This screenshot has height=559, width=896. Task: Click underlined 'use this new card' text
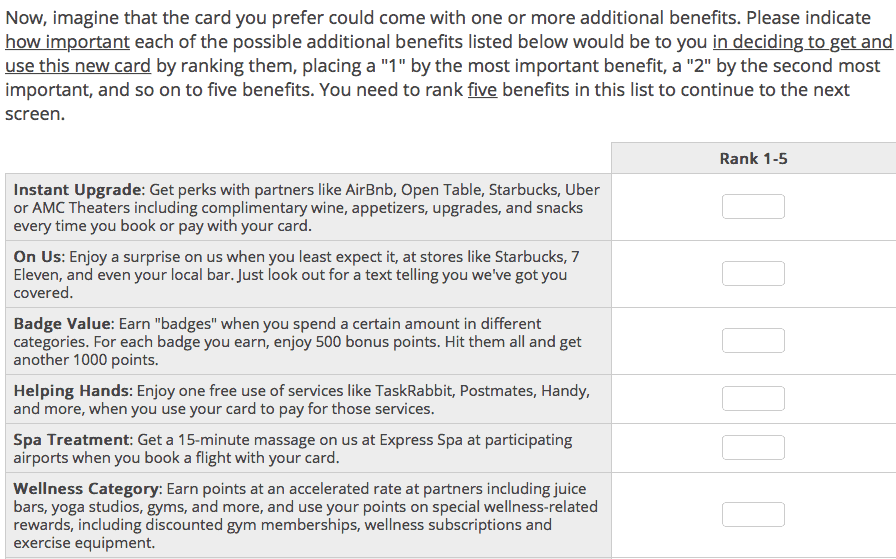[78, 66]
